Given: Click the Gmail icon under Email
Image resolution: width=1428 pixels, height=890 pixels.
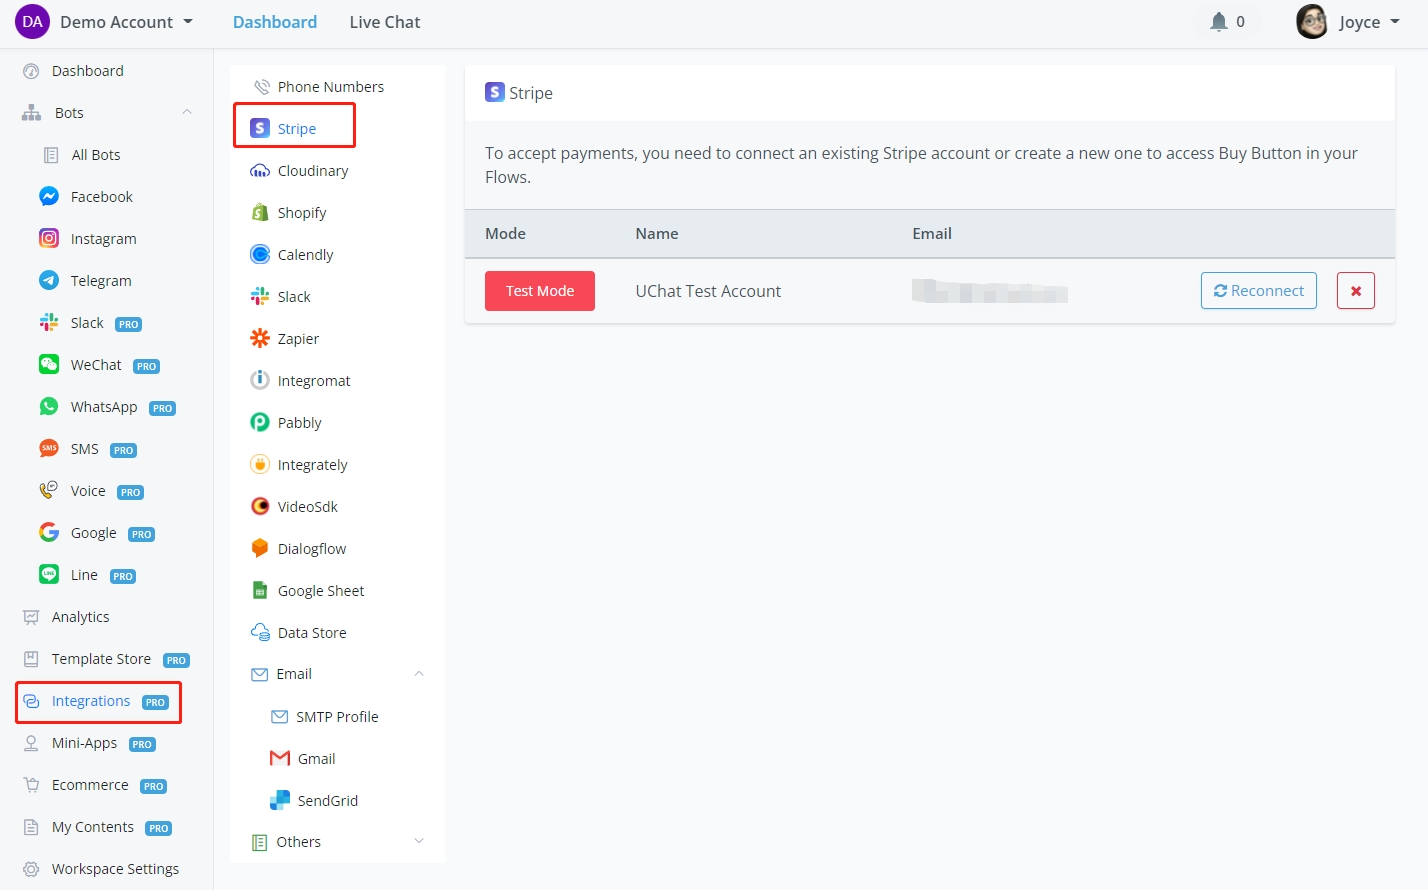Looking at the screenshot, I should pyautogui.click(x=280, y=759).
